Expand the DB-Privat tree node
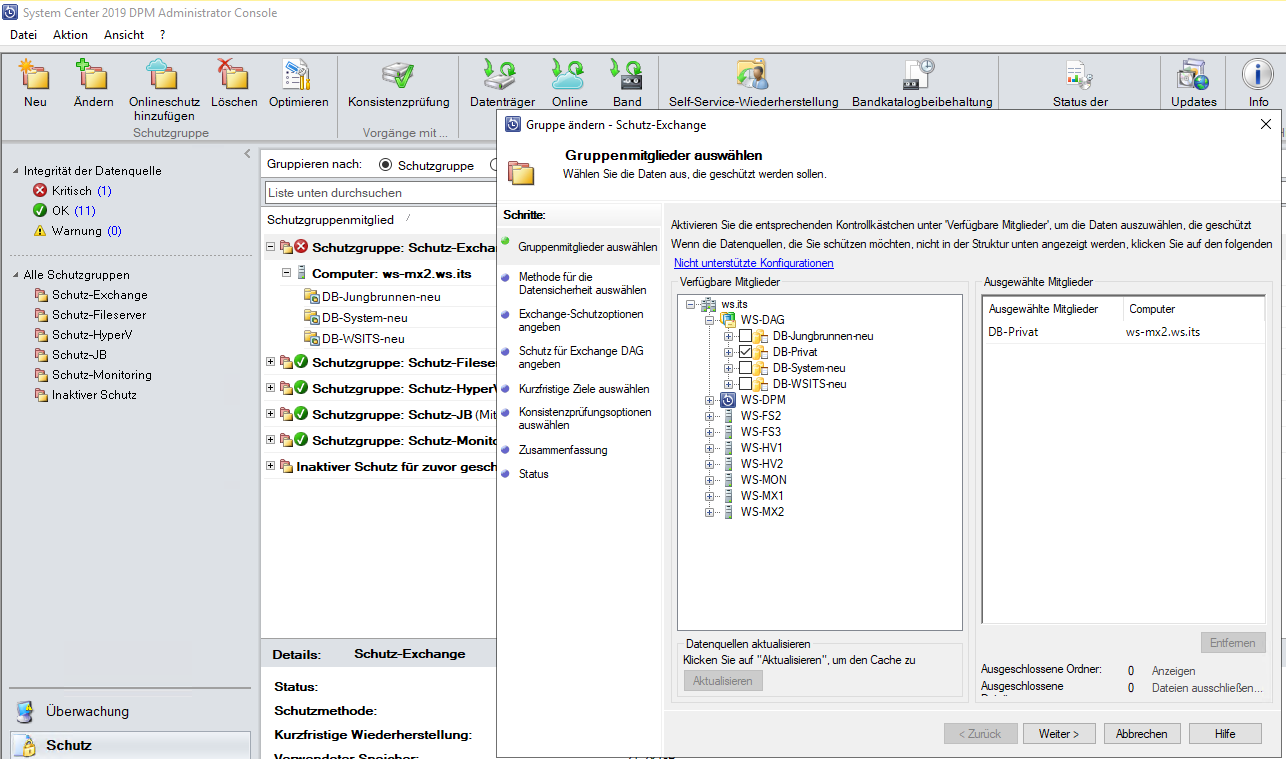1286x759 pixels. tap(728, 352)
